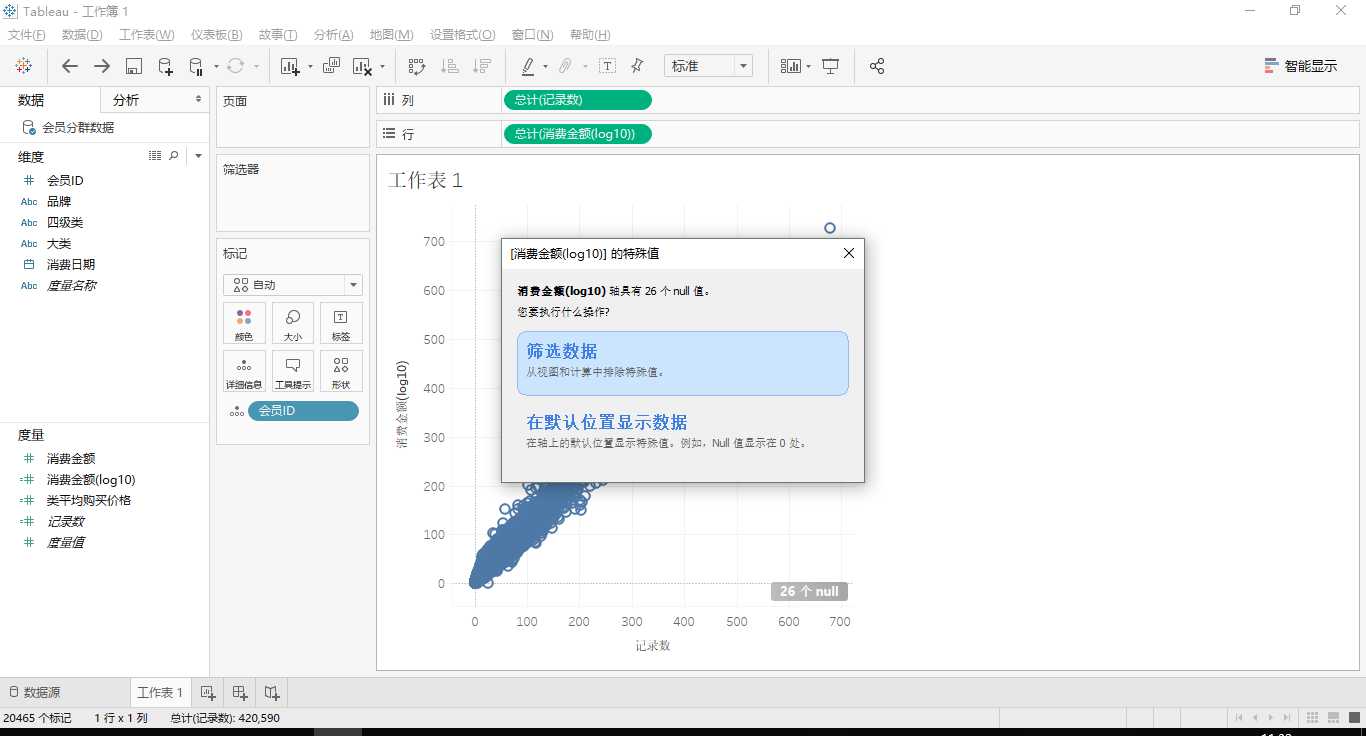Click the new worksheet toolbar icon

click(291, 66)
